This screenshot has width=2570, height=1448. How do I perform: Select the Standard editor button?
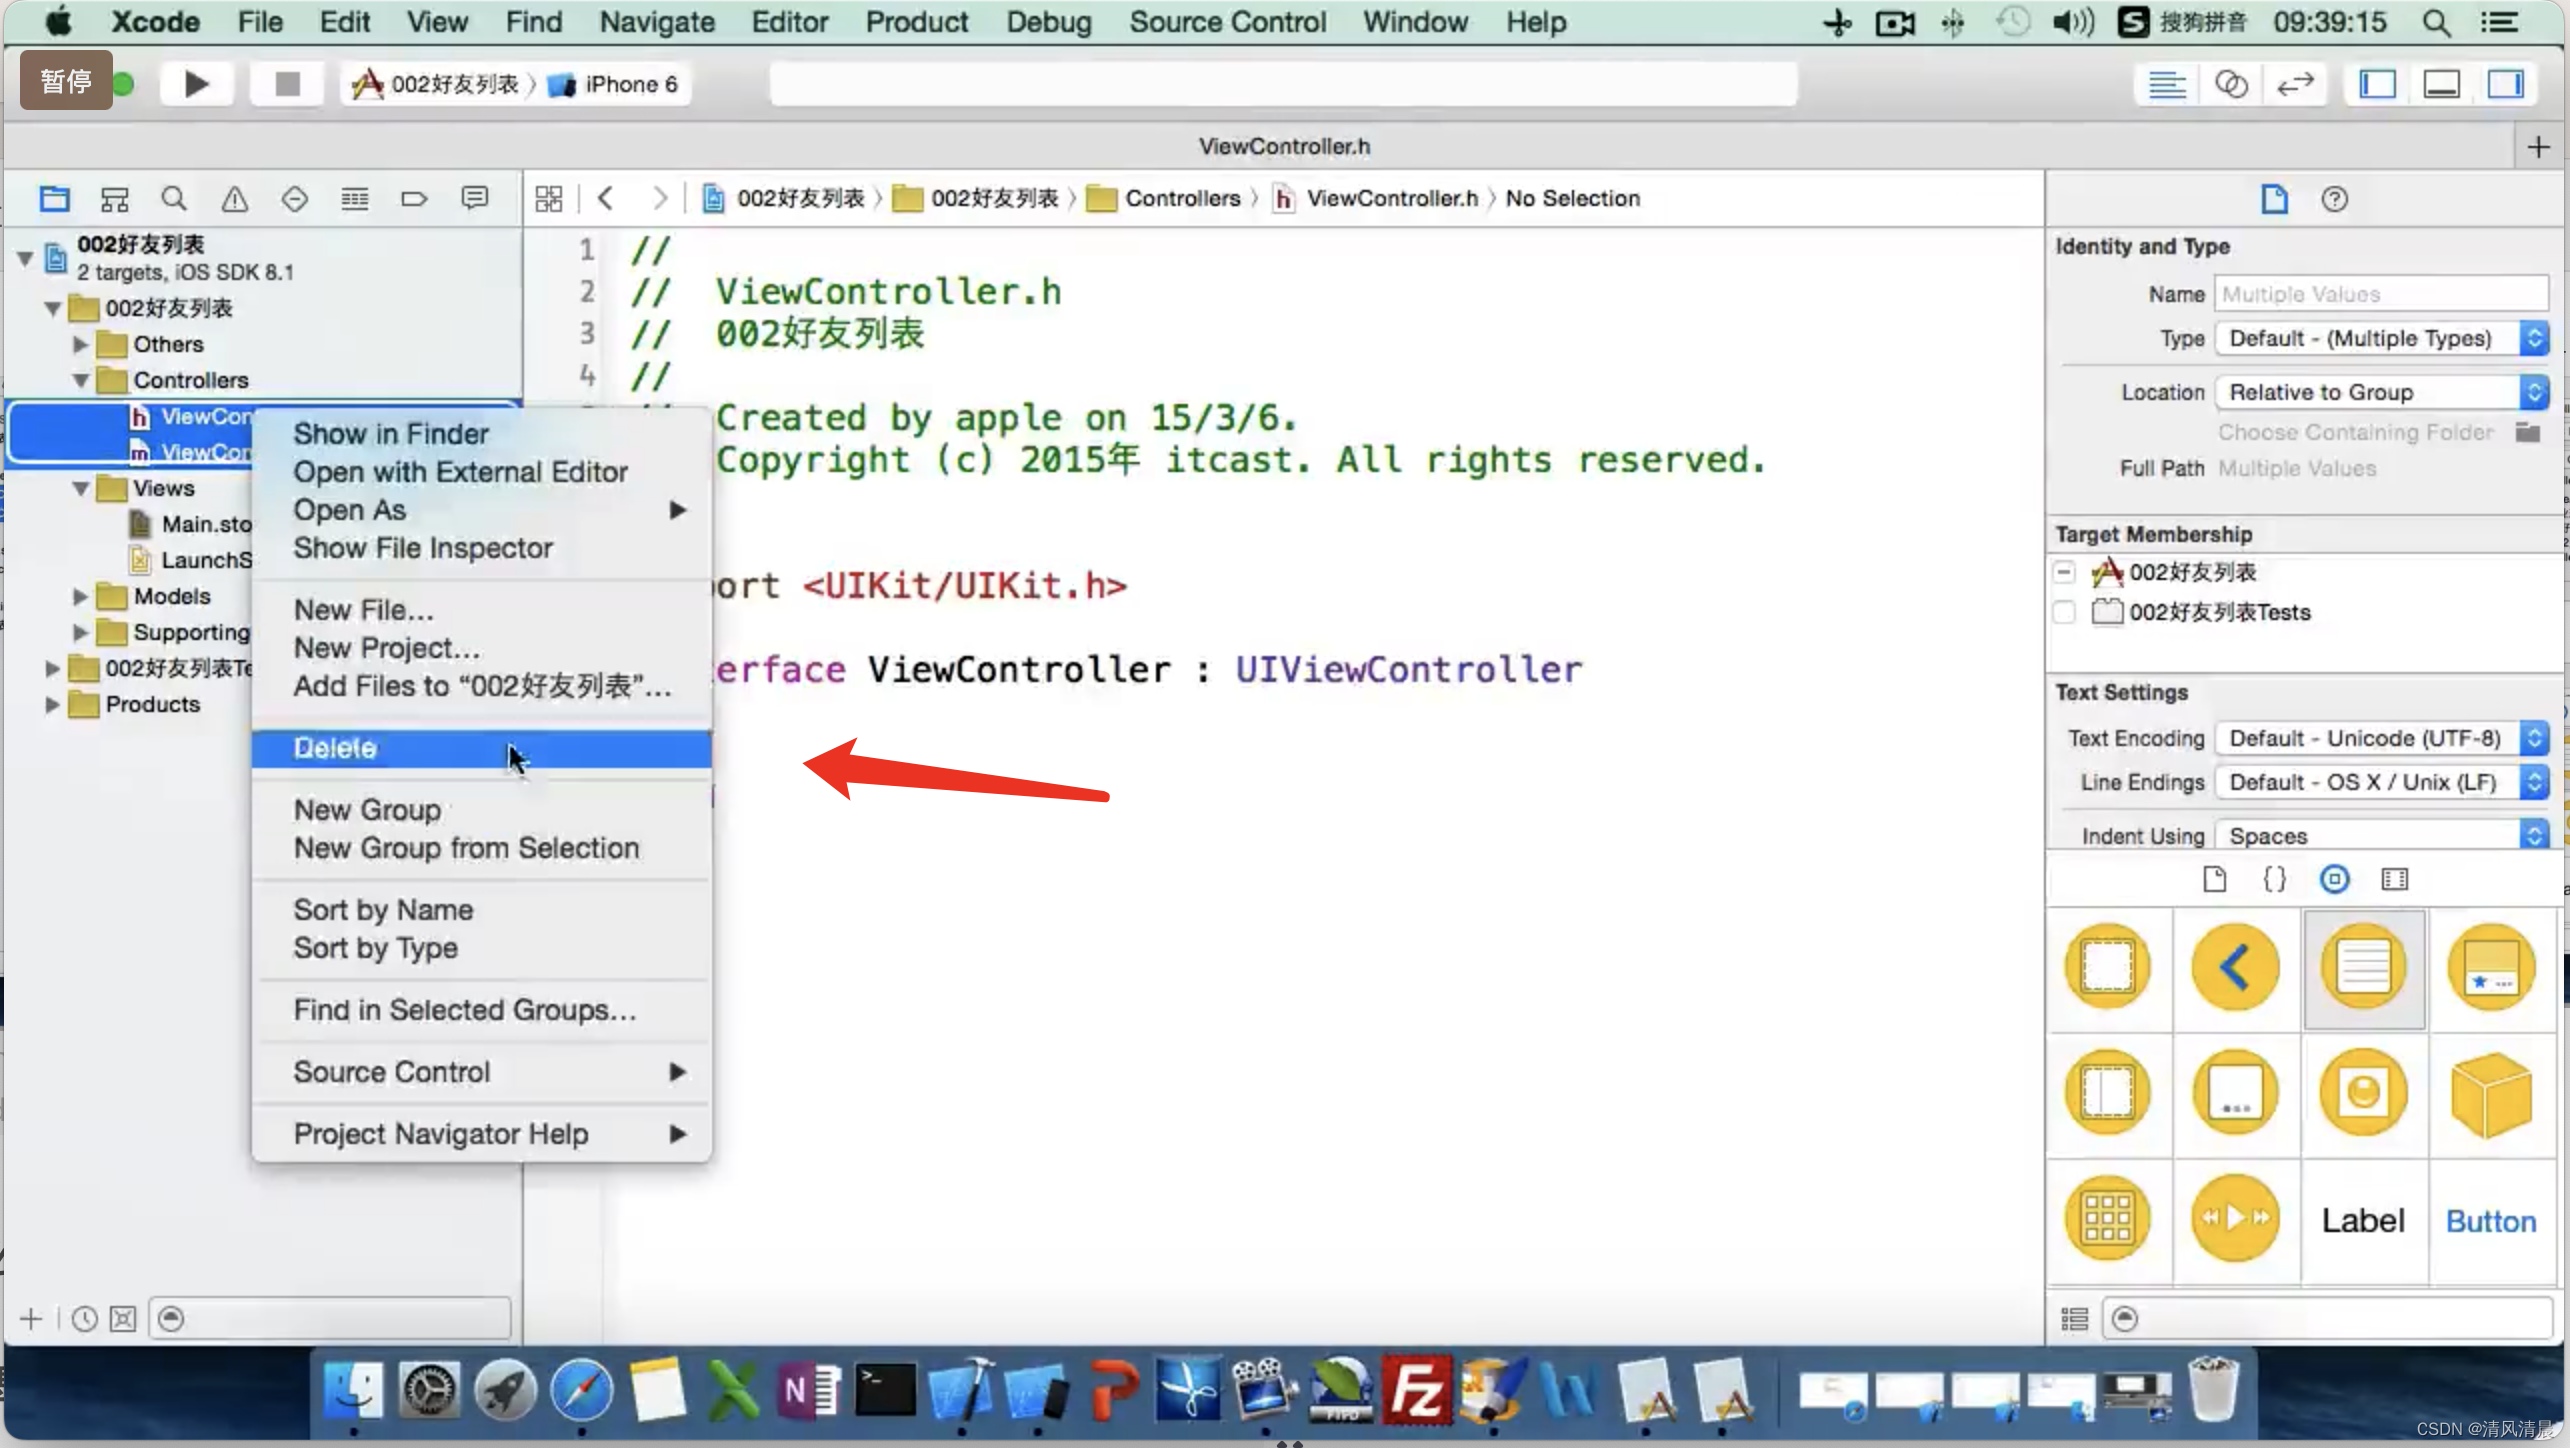click(x=2167, y=85)
